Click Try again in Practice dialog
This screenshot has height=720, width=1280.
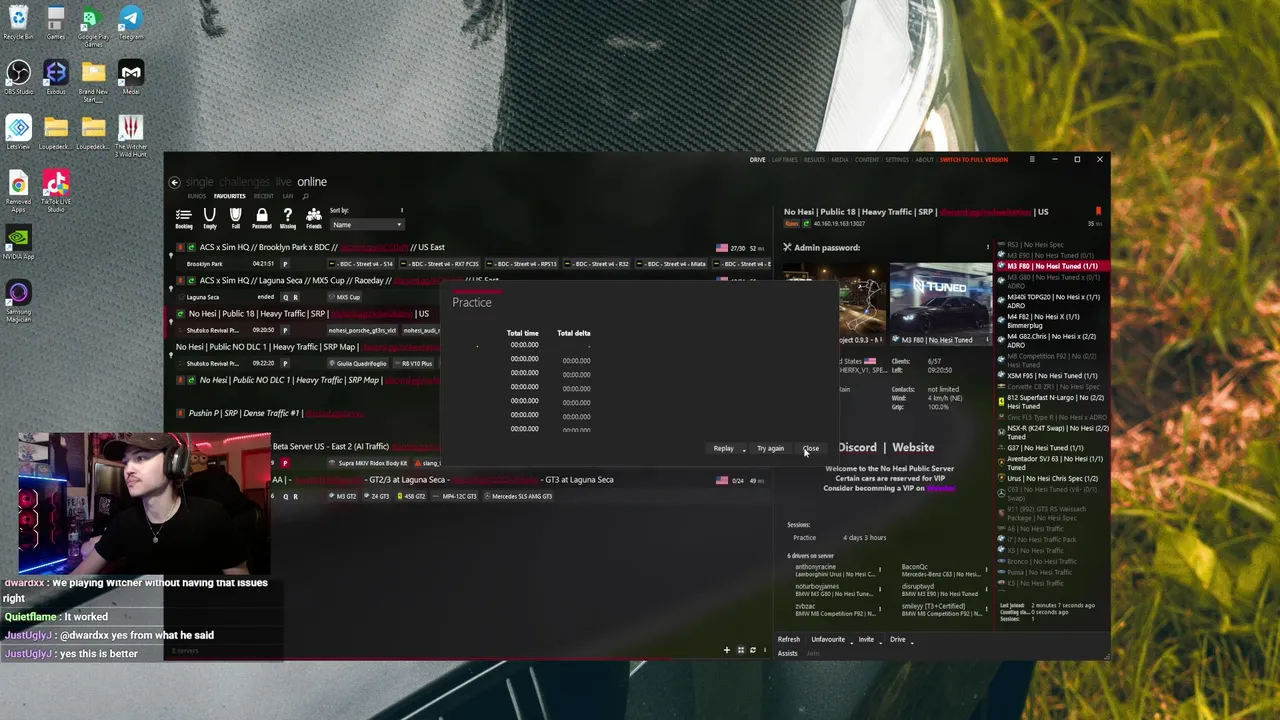770,448
